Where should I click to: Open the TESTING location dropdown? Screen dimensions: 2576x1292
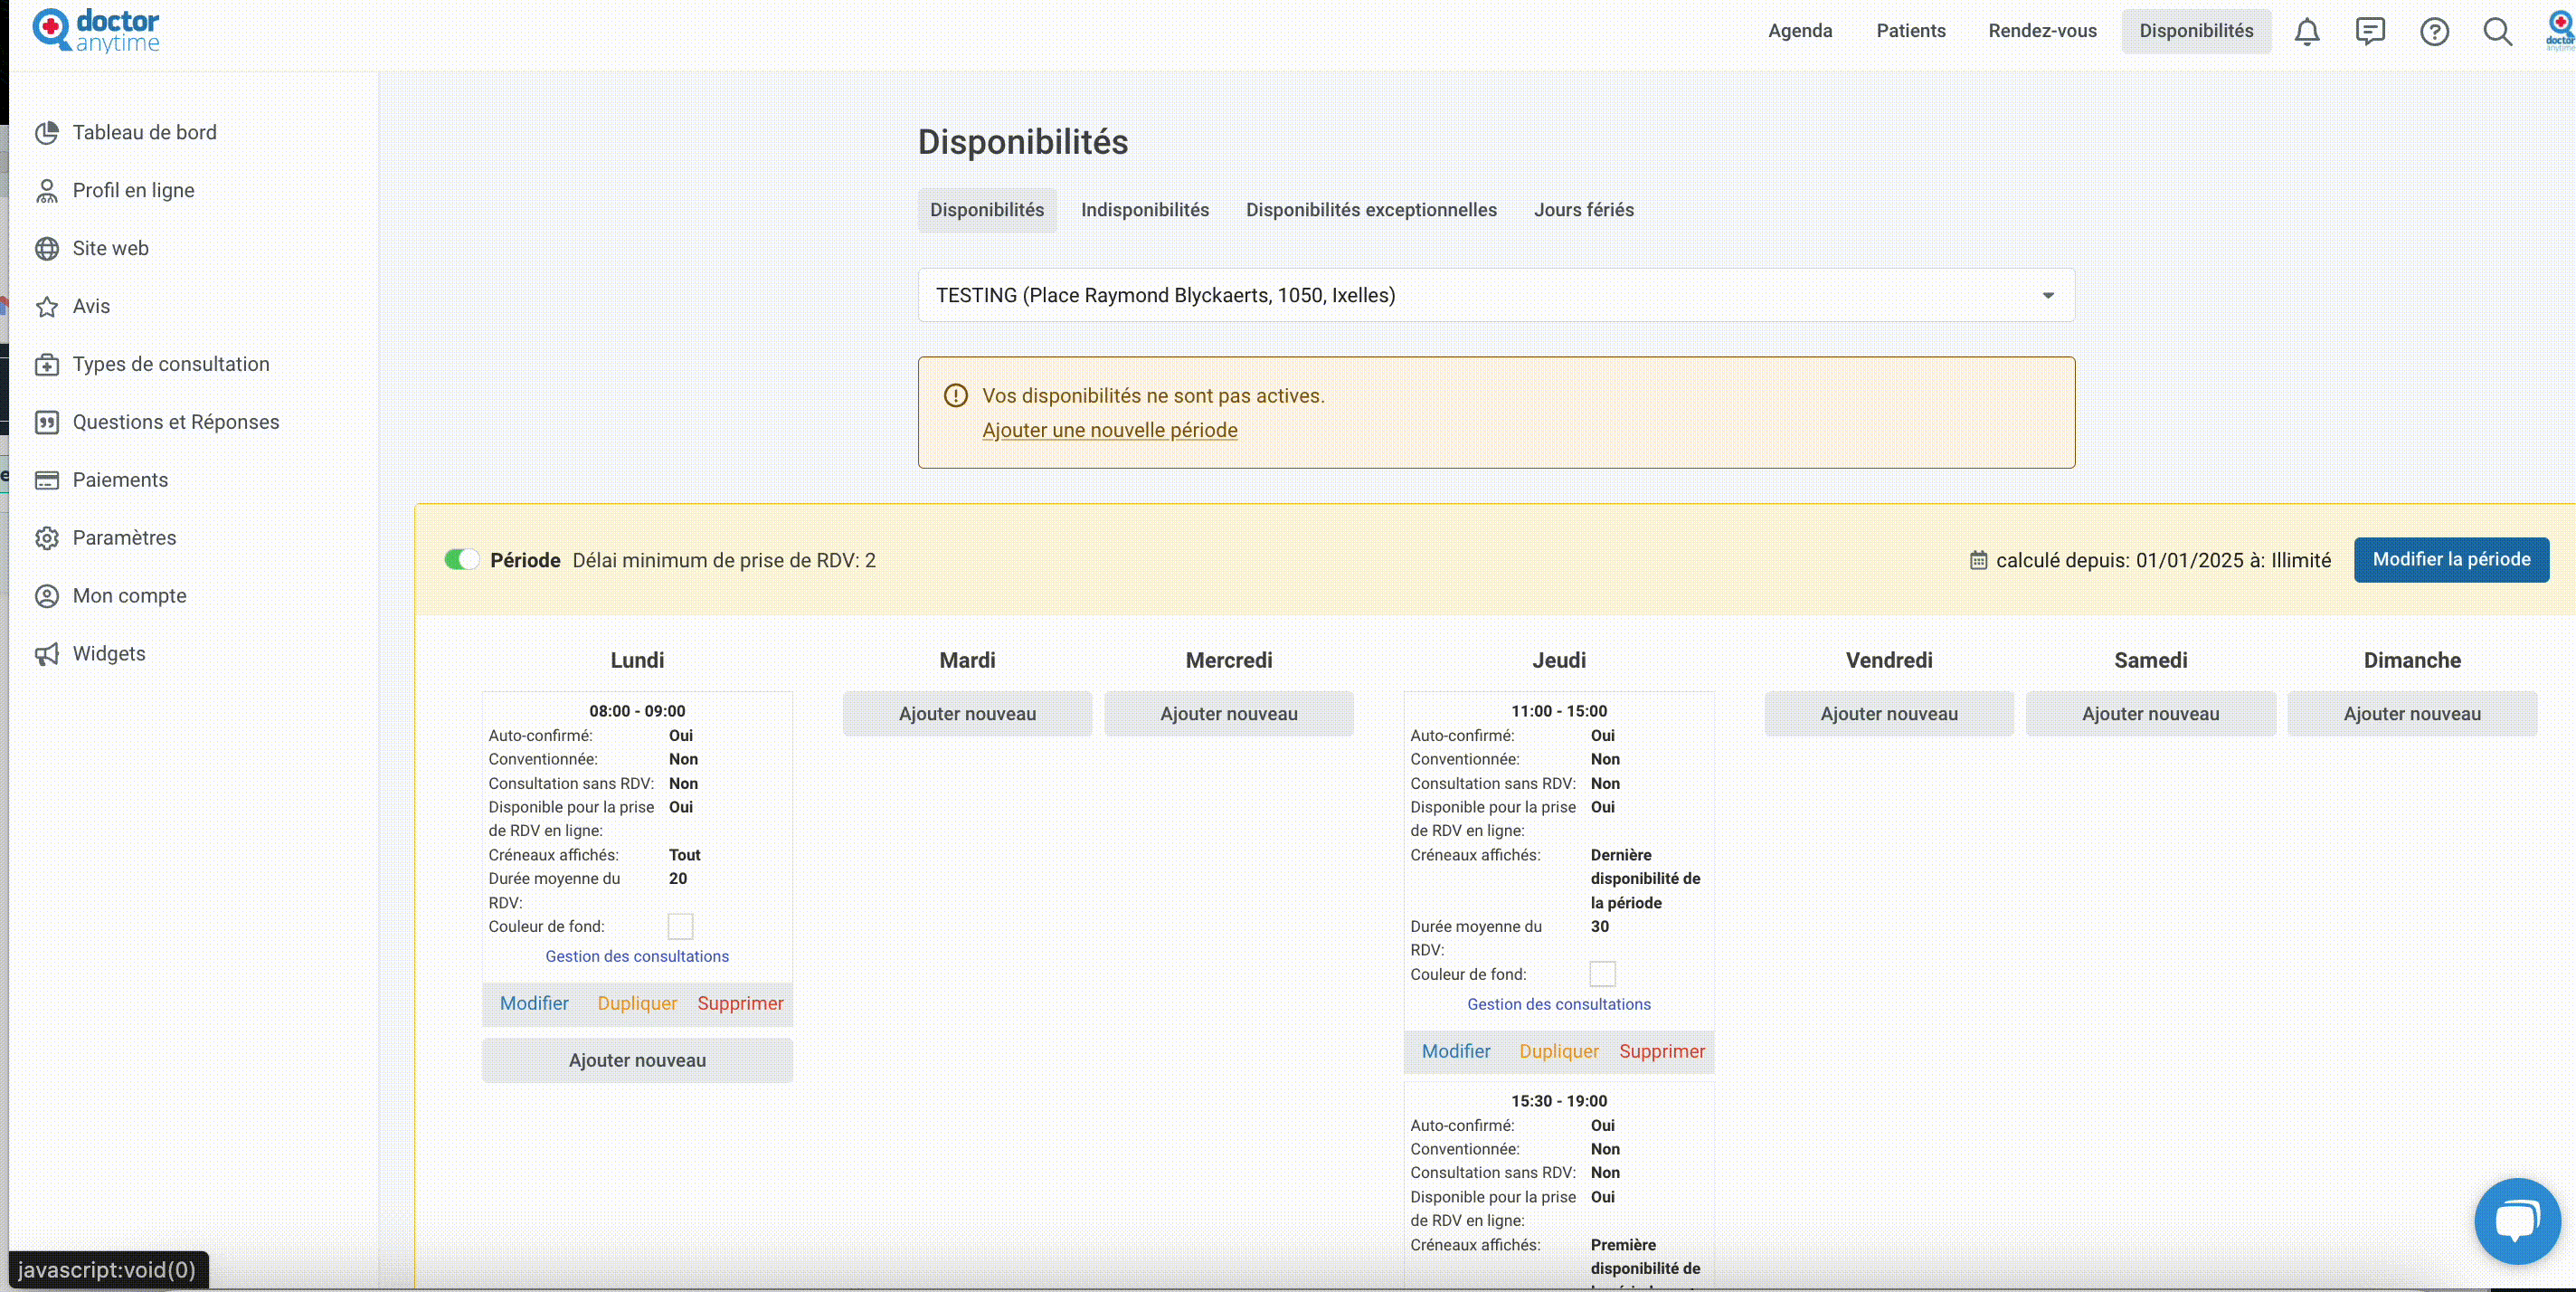click(1496, 295)
